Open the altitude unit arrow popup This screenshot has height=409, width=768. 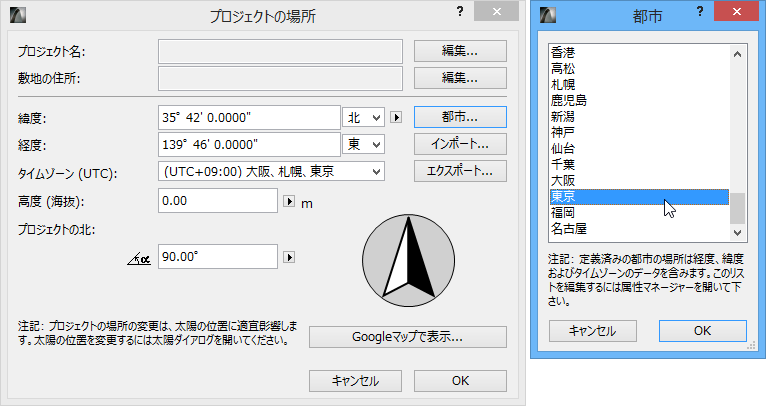289,201
